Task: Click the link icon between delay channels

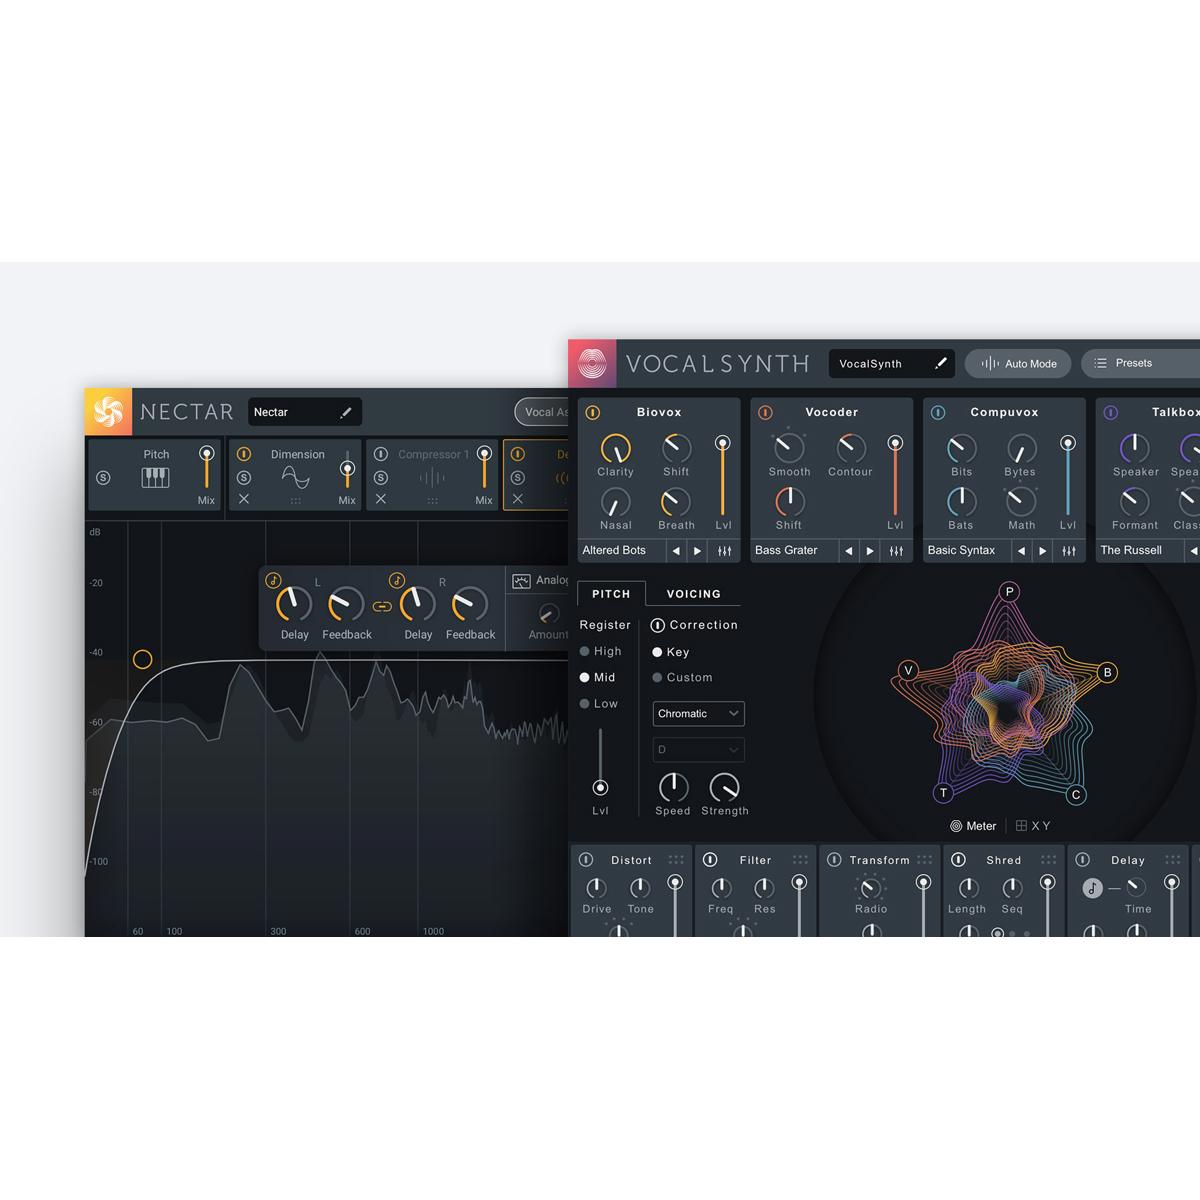Action: tap(381, 606)
